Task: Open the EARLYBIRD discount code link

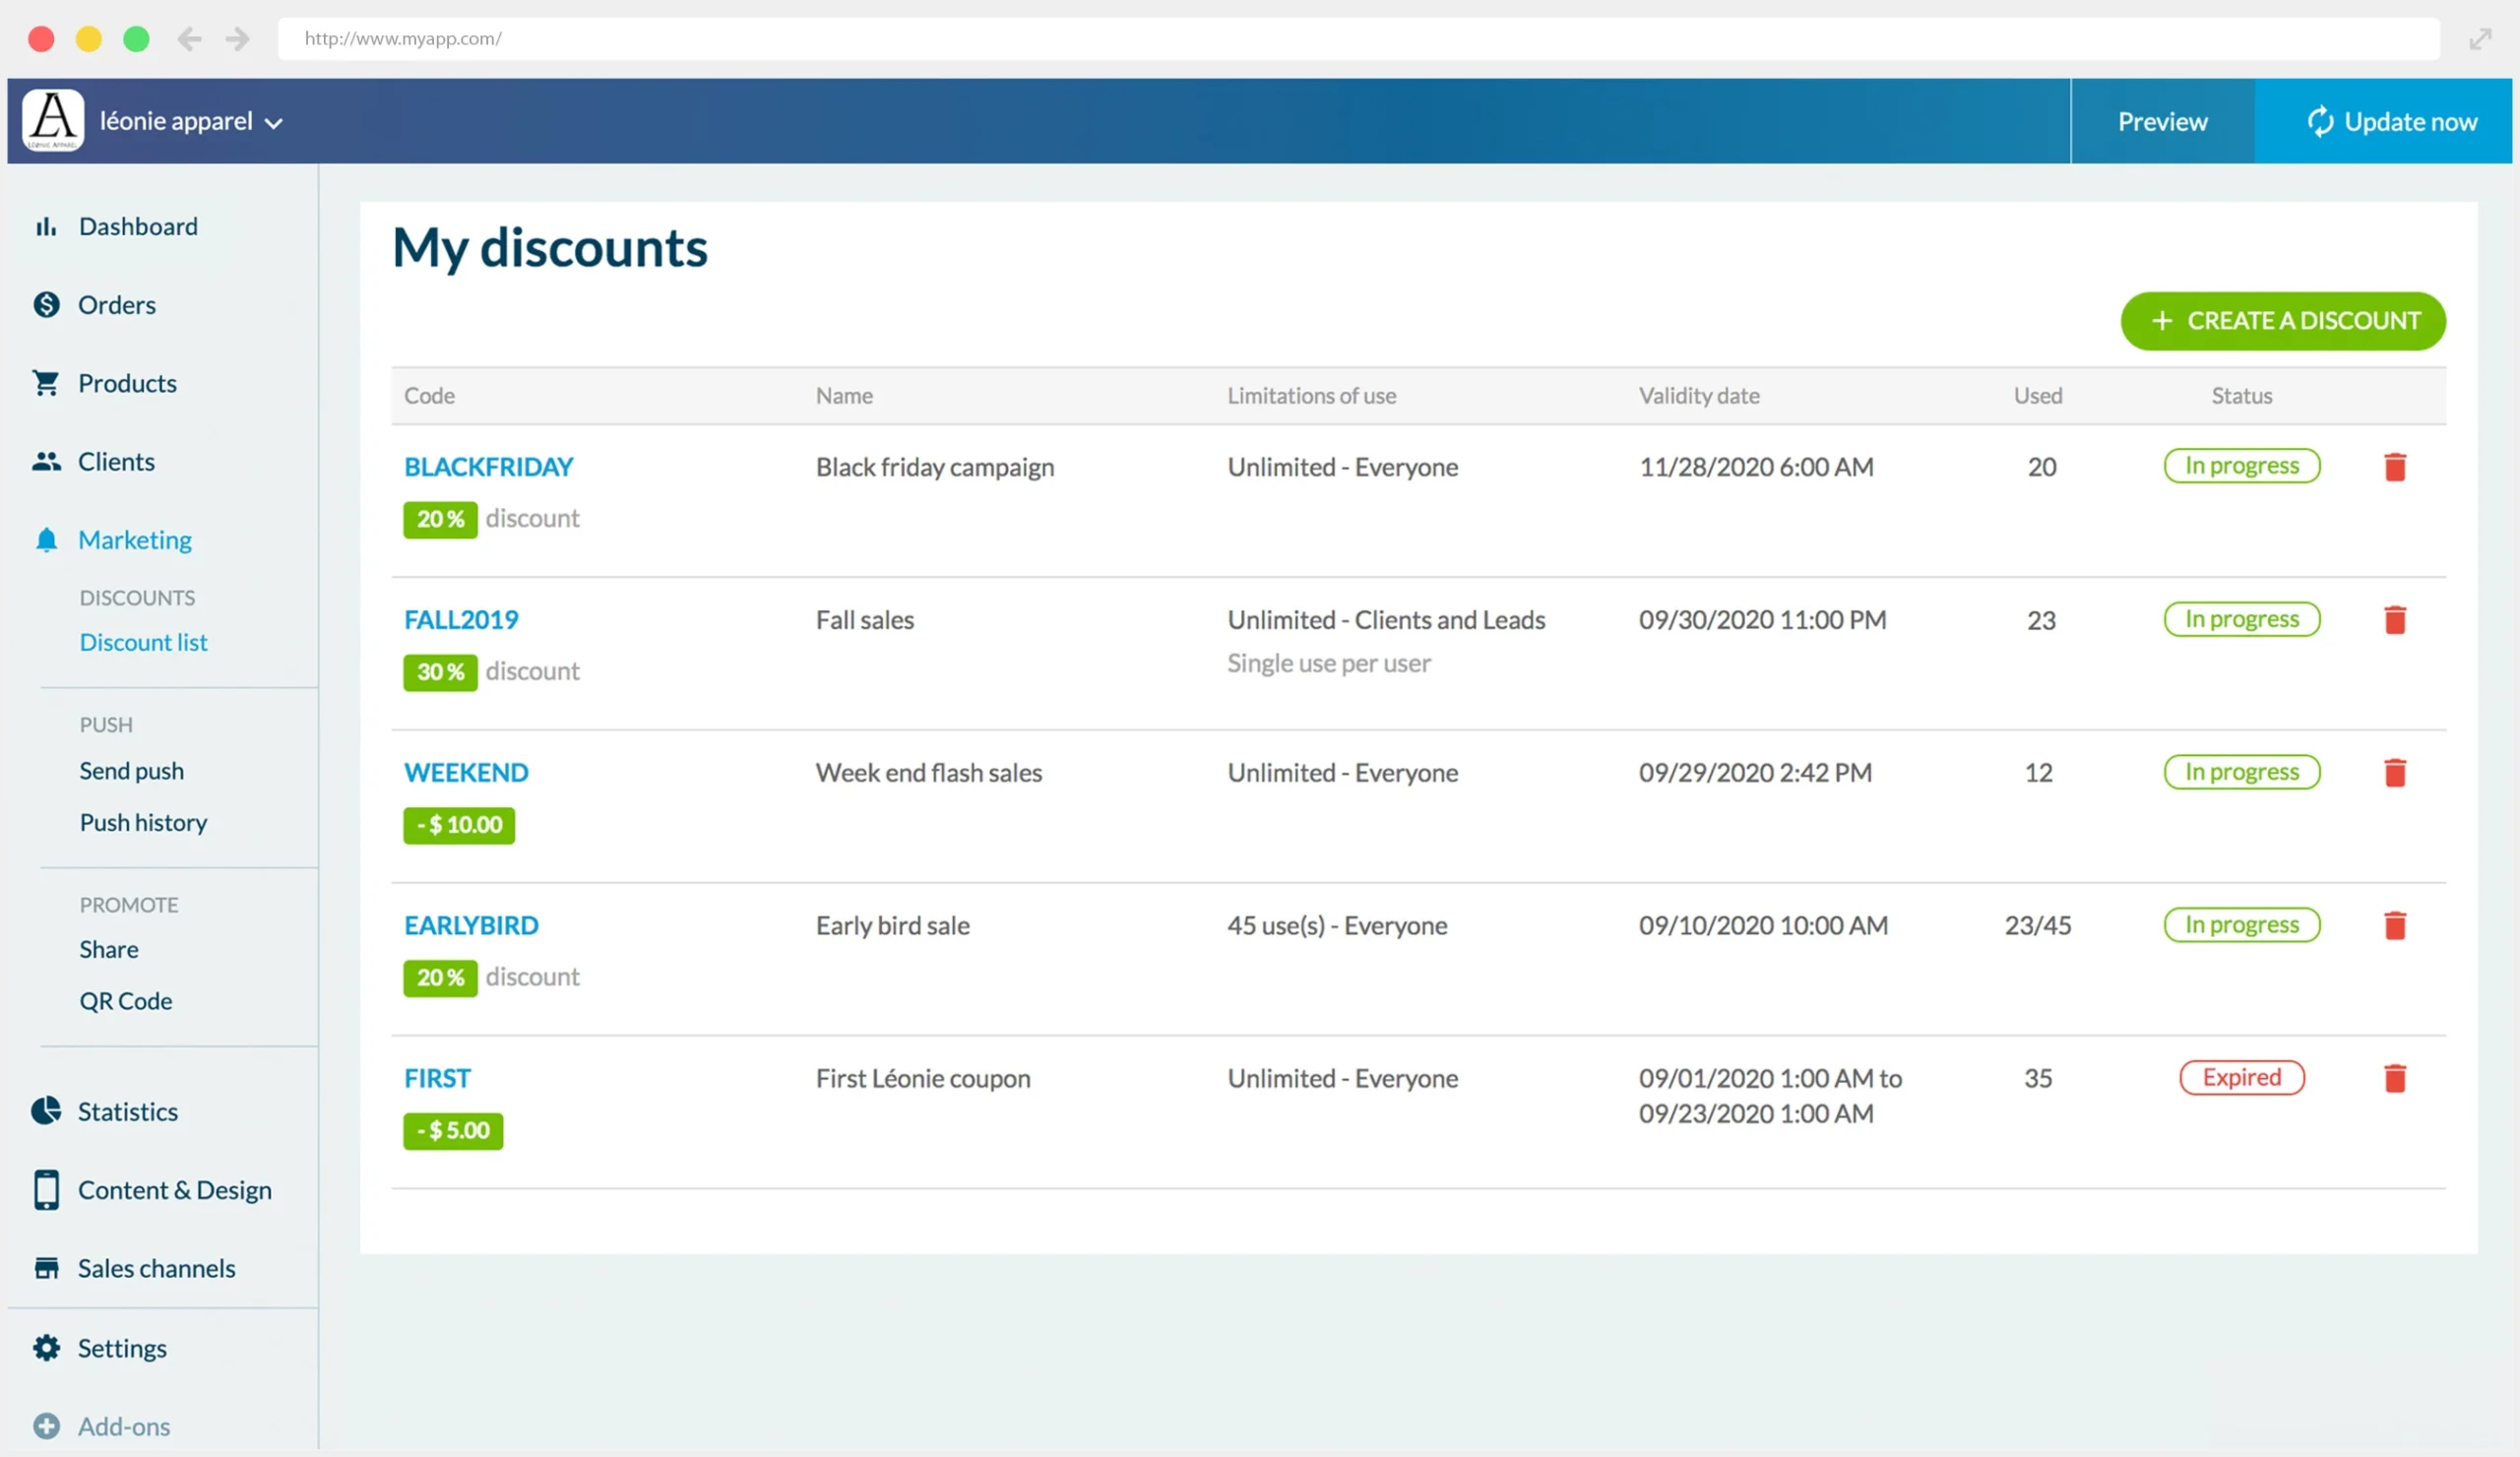Action: coord(471,926)
